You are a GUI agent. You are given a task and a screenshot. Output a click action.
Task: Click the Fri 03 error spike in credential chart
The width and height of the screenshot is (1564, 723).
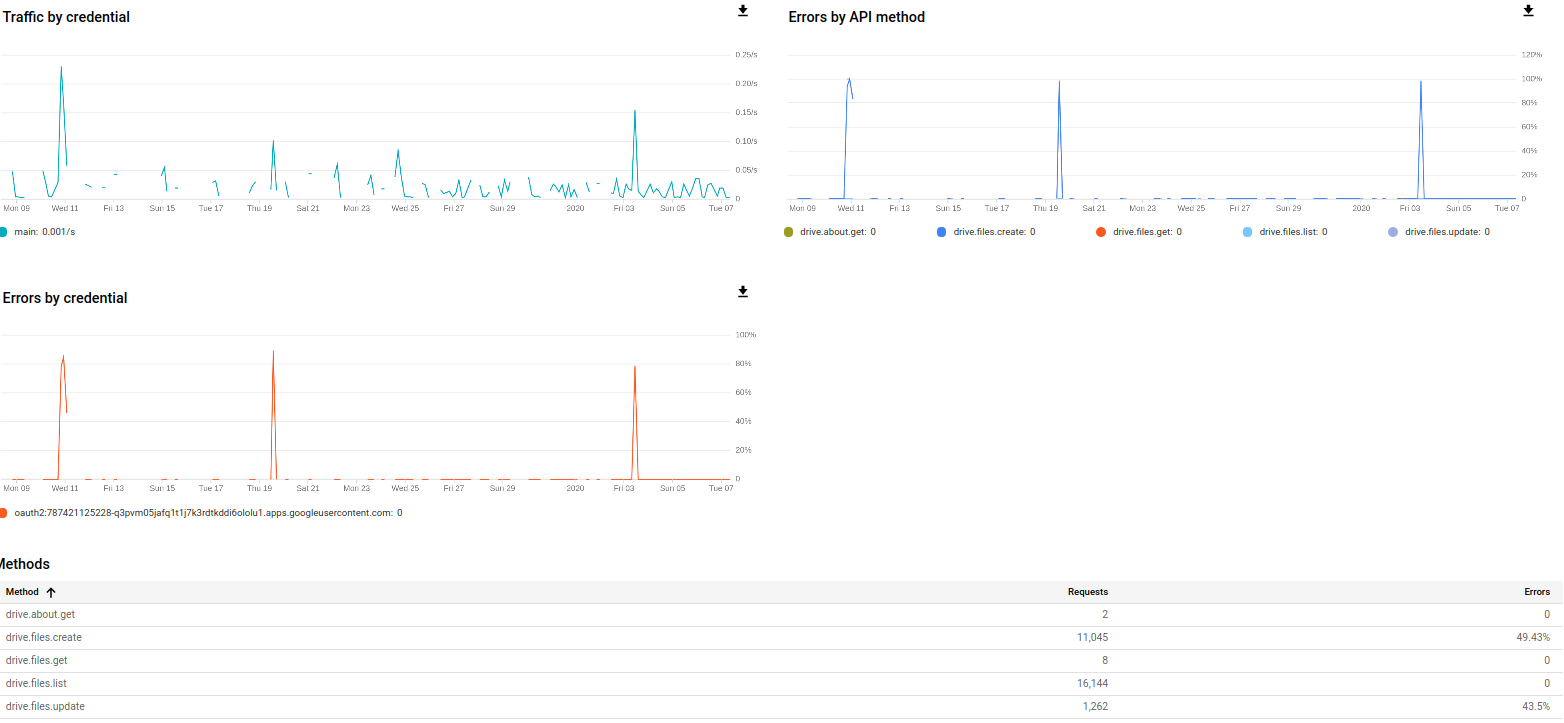[634, 368]
